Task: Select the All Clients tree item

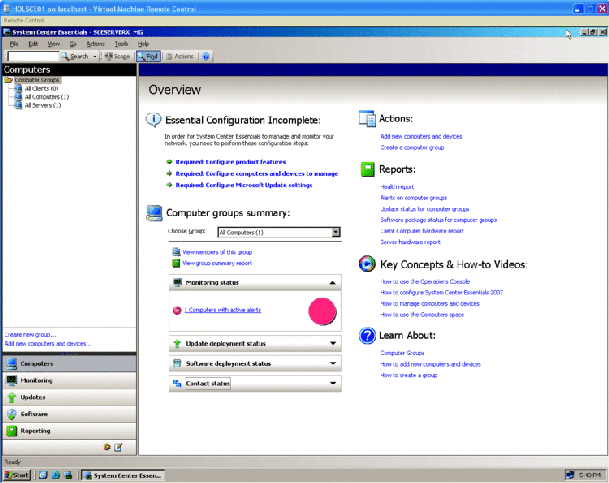Action: tap(41, 89)
